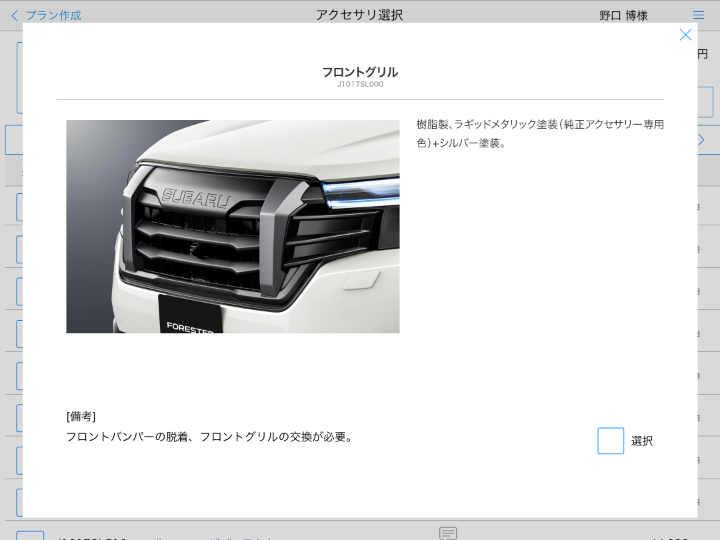Click the front grille product photo
This screenshot has width=720, height=540.
coord(233,226)
